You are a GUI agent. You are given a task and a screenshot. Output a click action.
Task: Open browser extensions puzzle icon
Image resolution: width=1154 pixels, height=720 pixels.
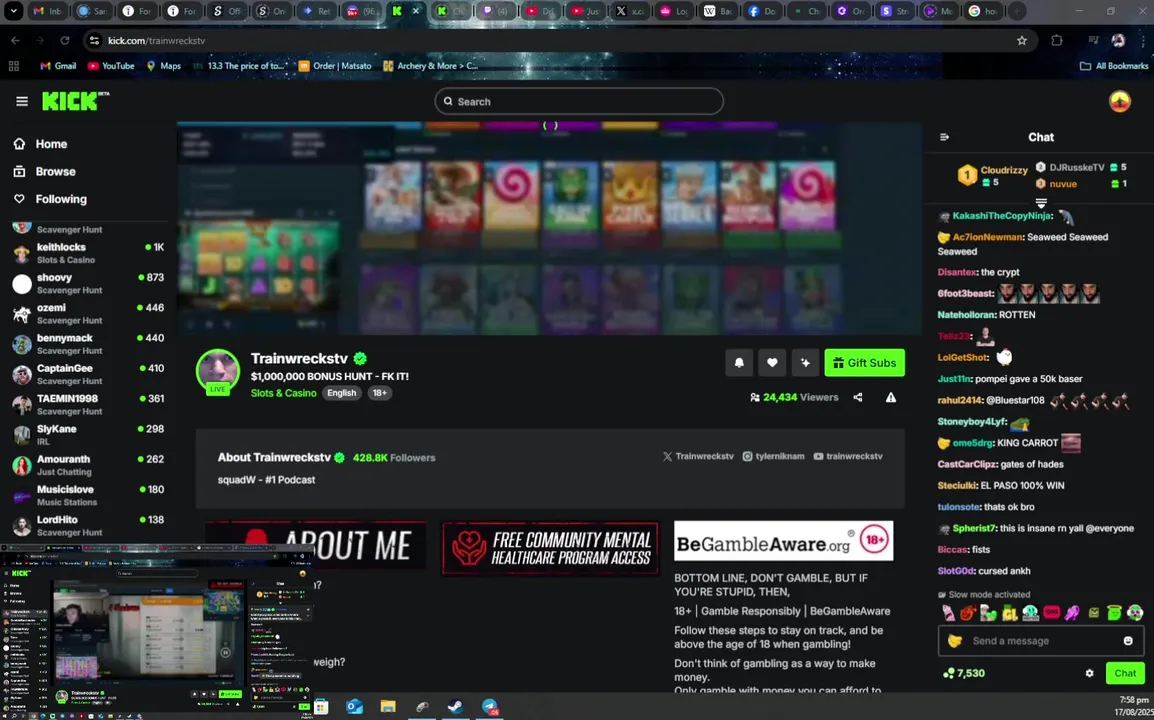click(x=1057, y=40)
